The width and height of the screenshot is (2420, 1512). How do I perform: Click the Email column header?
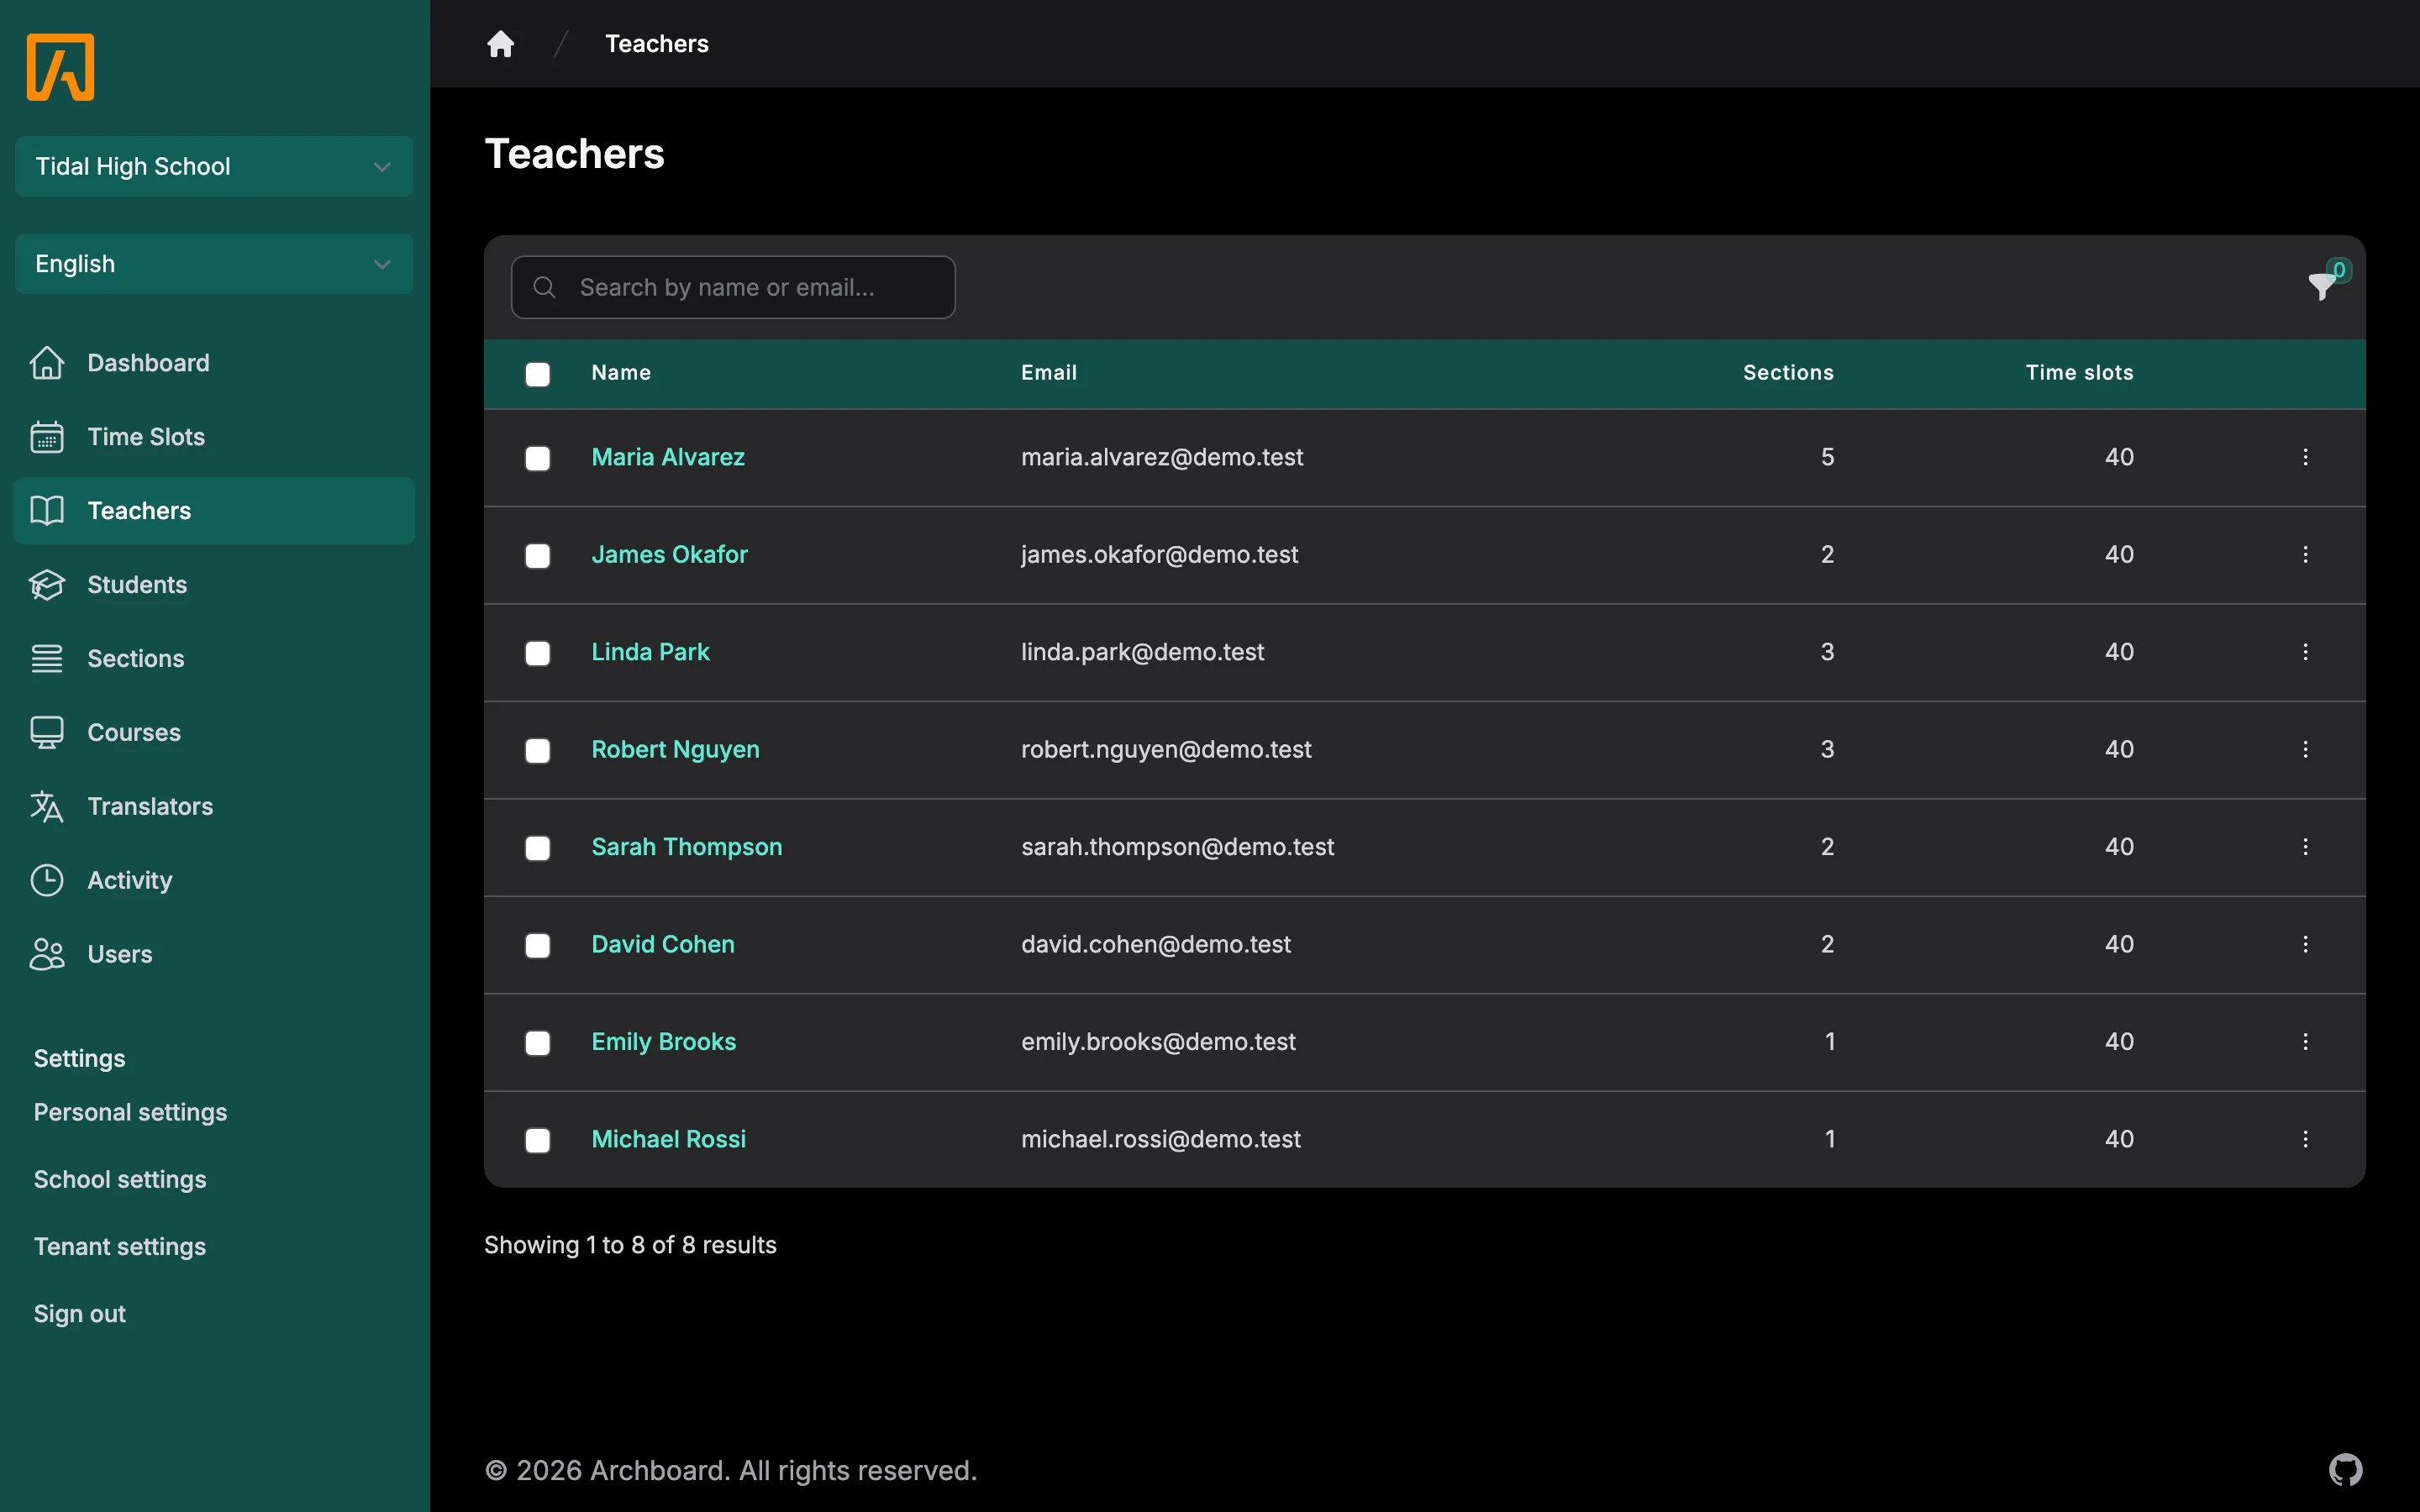click(x=1049, y=373)
